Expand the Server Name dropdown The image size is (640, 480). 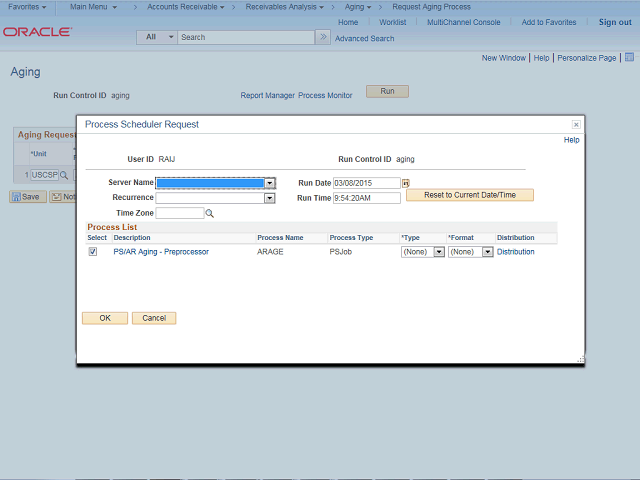[270, 183]
